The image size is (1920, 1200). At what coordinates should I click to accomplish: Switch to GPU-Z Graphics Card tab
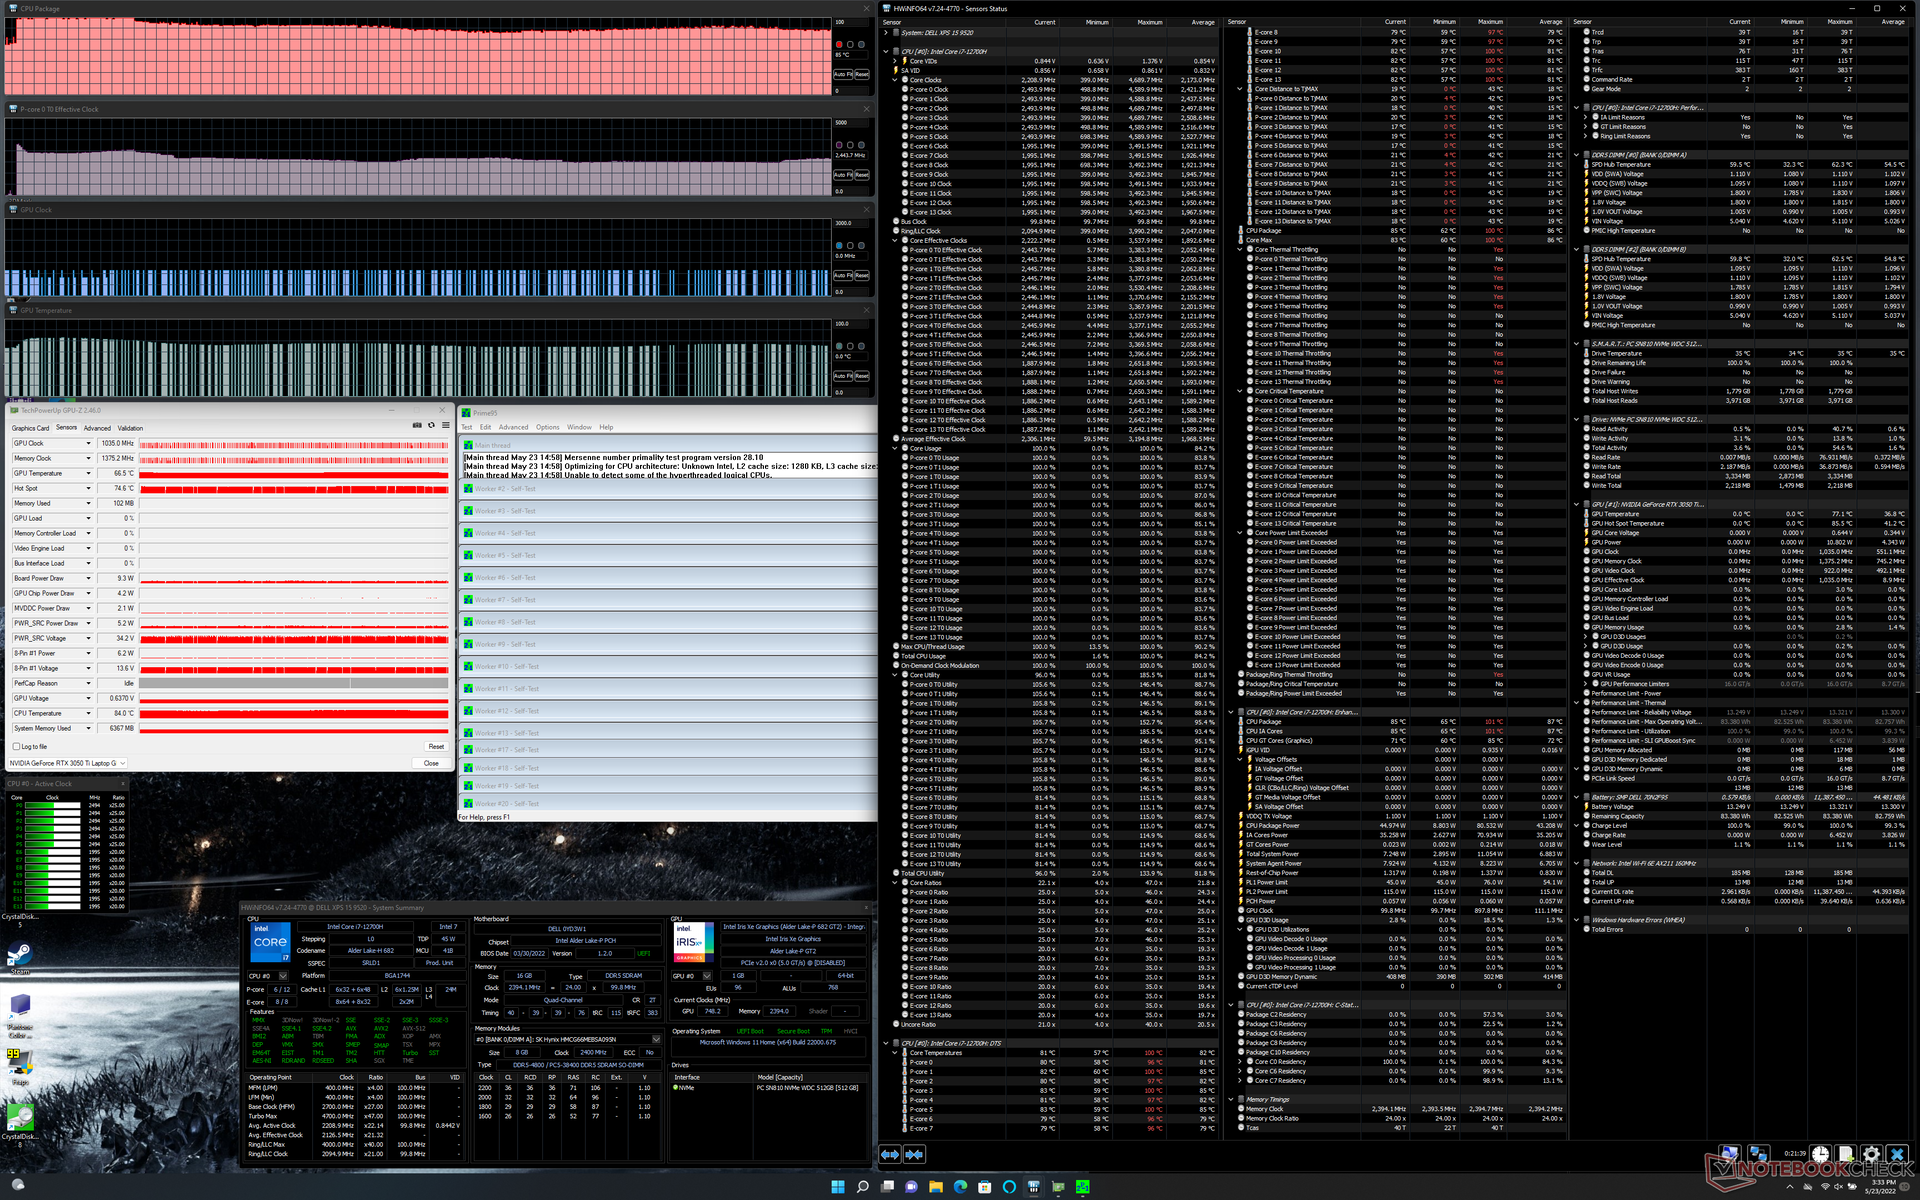30,428
